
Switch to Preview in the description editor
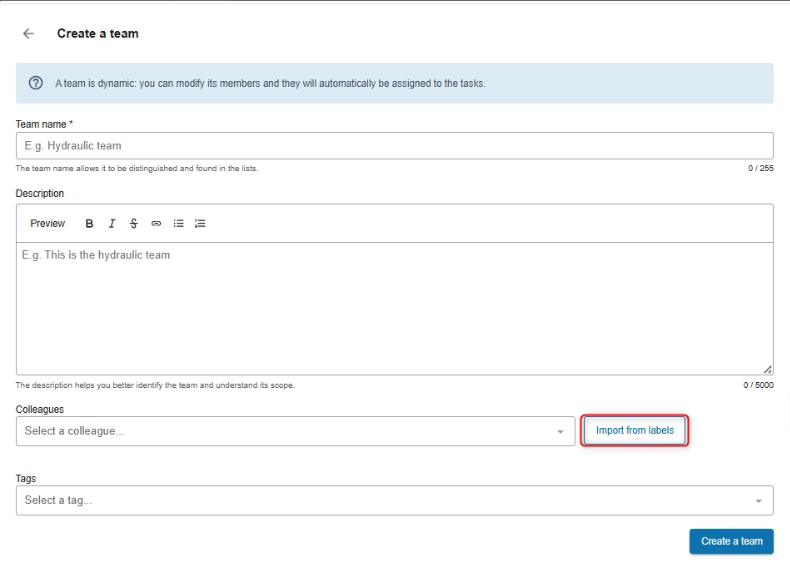tap(47, 223)
